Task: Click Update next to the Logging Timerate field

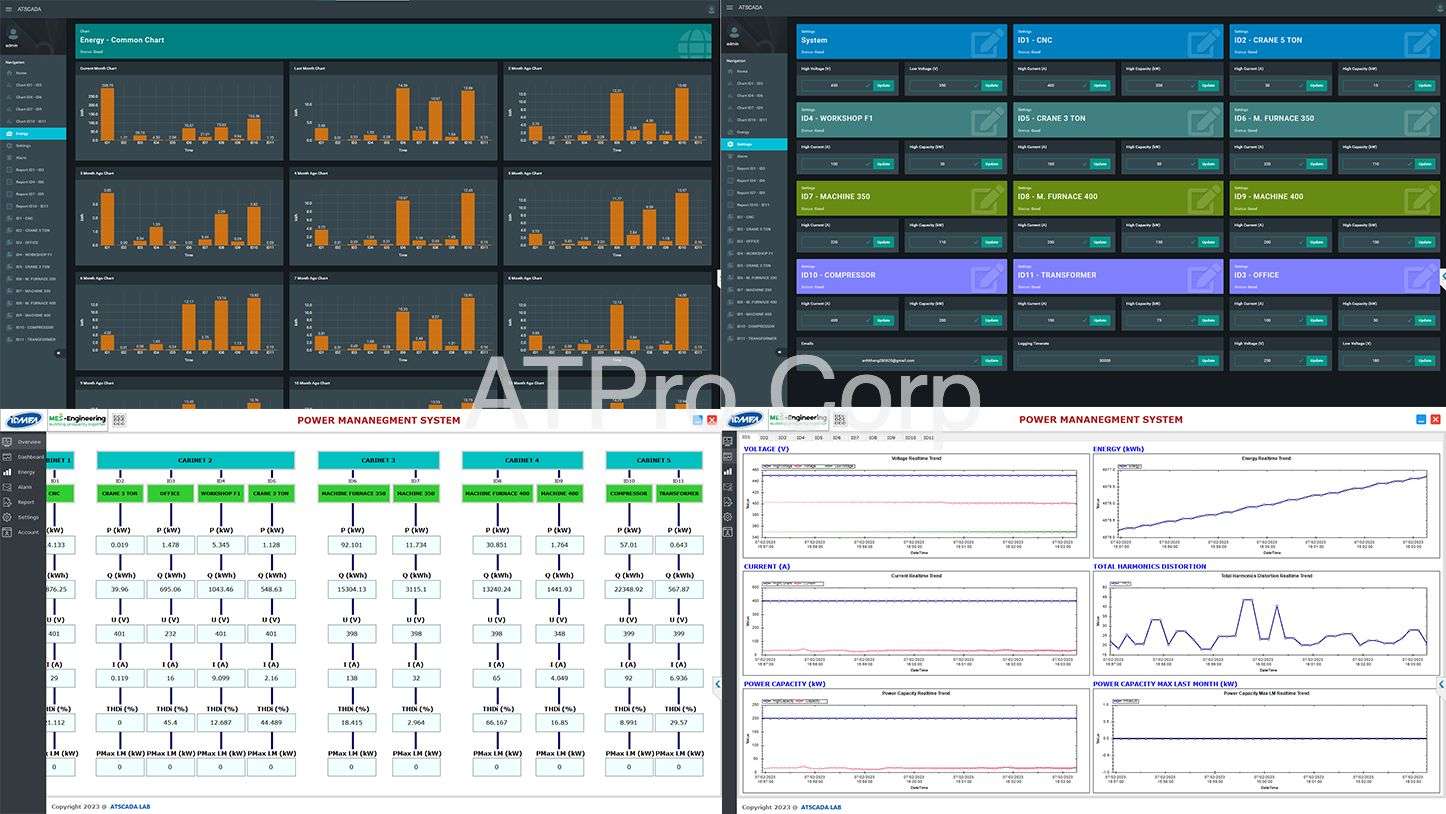Action: pos(1207,360)
